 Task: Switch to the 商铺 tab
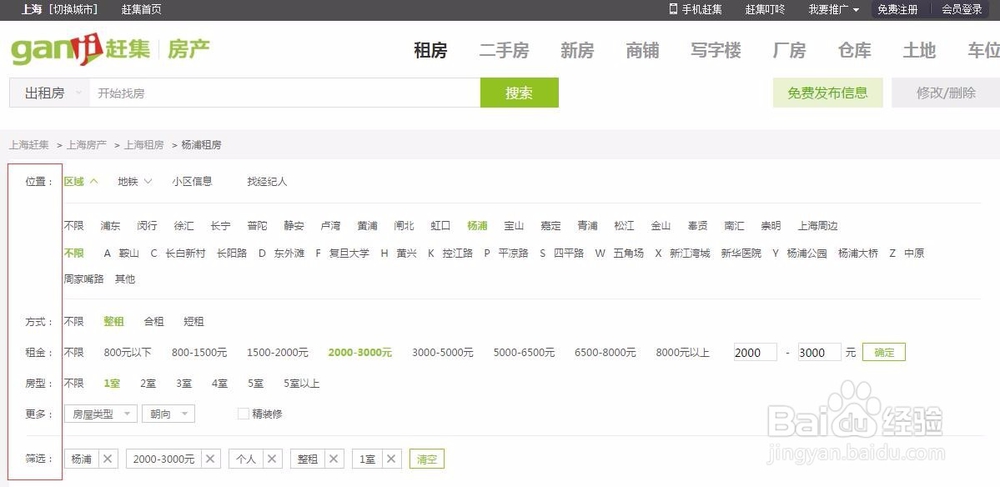pyautogui.click(x=642, y=50)
